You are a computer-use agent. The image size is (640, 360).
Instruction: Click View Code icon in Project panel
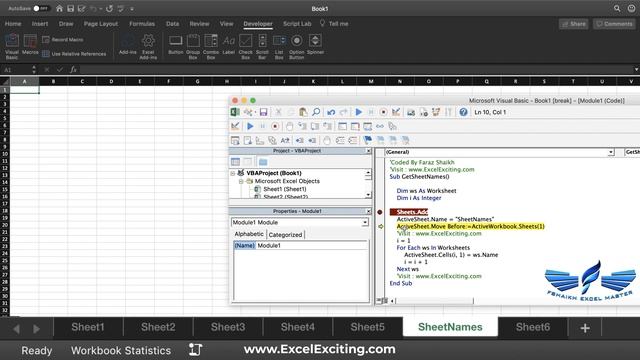pos(236,162)
